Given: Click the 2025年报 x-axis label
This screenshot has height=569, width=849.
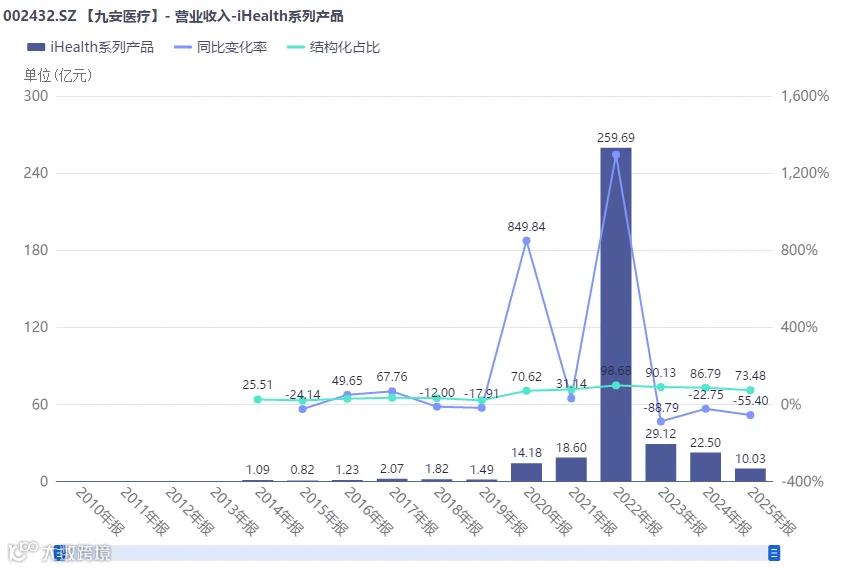Looking at the screenshot, I should tap(773, 511).
